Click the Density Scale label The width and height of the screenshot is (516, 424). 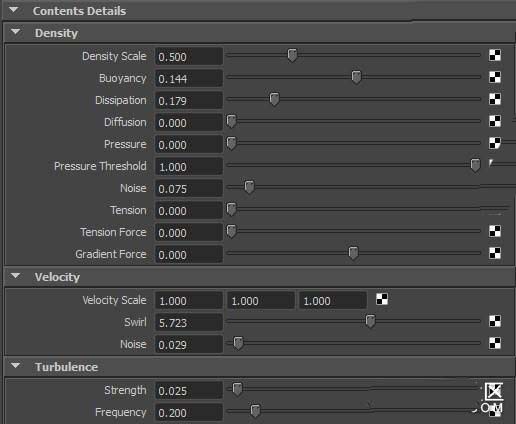114,56
